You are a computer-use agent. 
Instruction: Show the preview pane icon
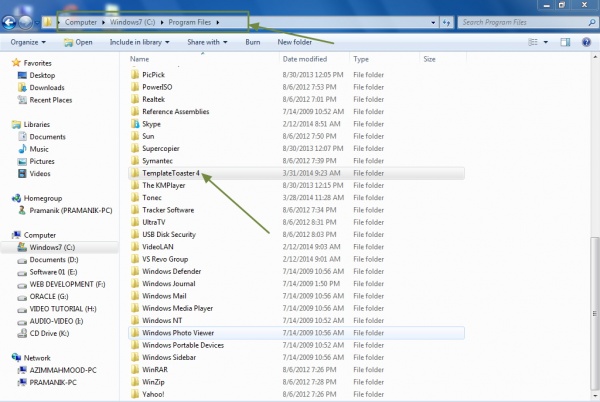coord(565,42)
